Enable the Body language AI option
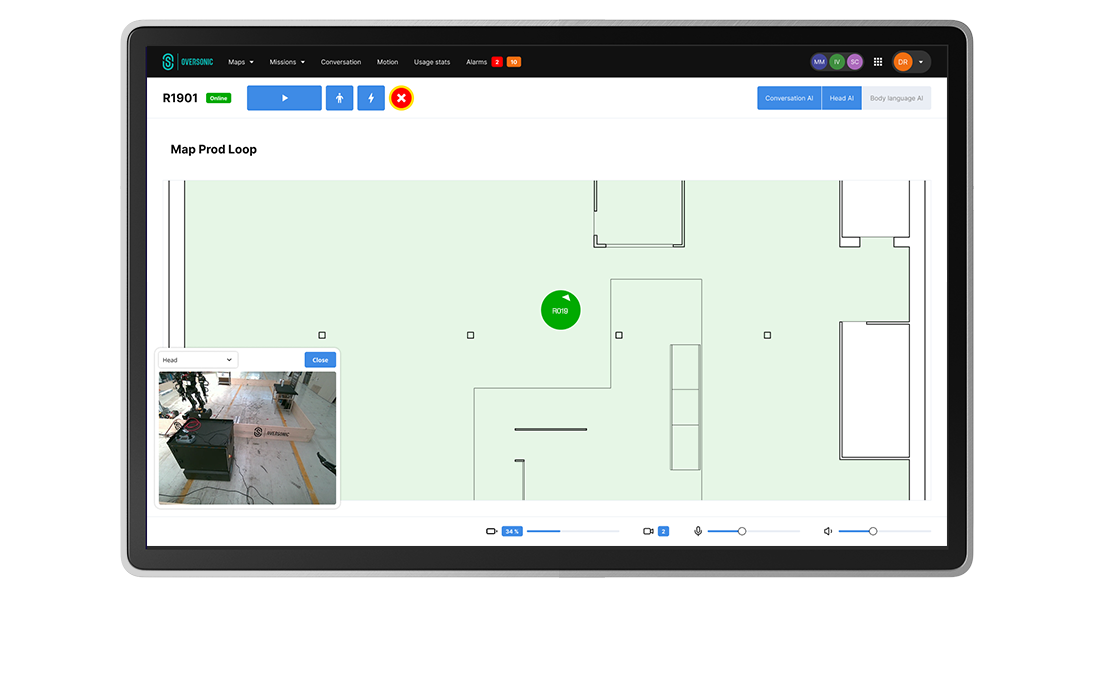Viewport: 1100px width, 700px height. [x=896, y=98]
